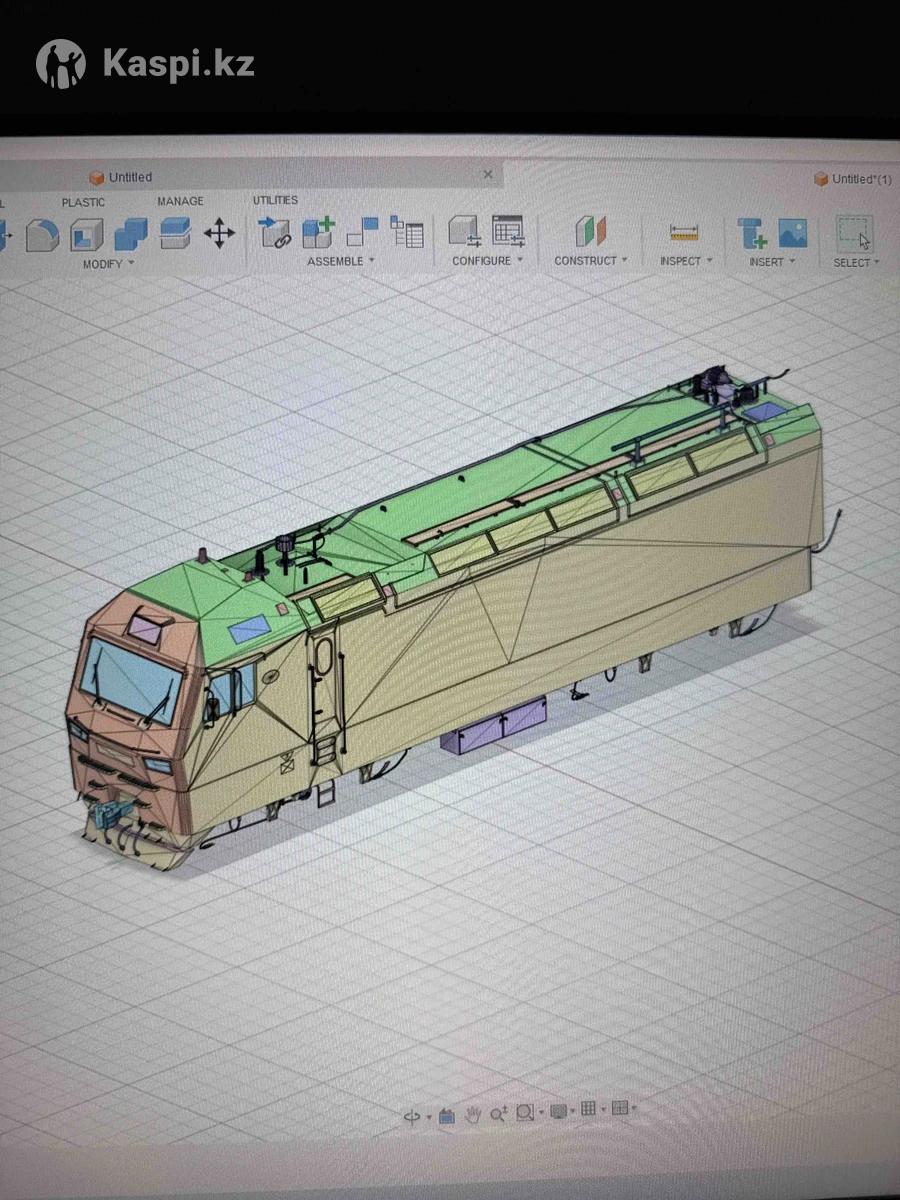Switch to the PLASTIC tab
Screen dimensions: 900x1200
coord(83,202)
